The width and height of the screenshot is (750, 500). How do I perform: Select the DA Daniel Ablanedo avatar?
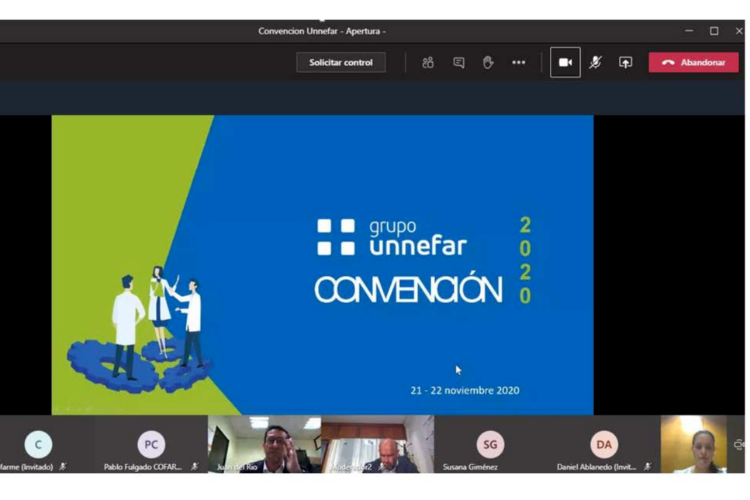tap(604, 444)
